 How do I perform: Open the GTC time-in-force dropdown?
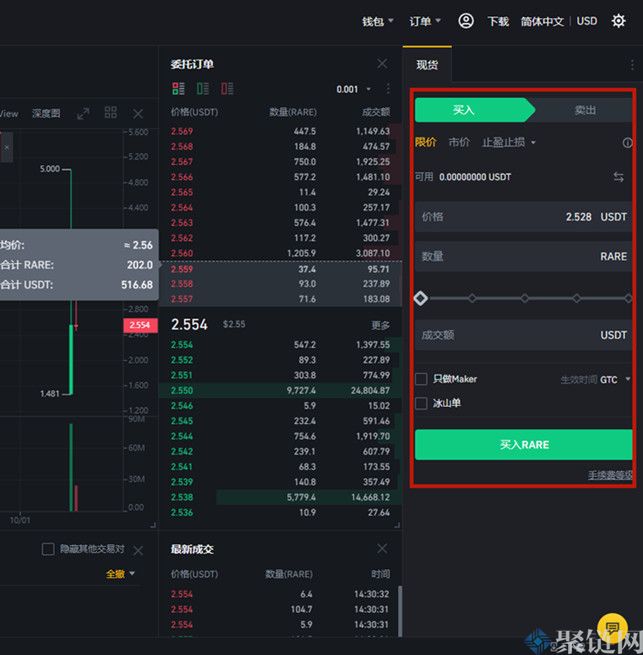[x=615, y=380]
